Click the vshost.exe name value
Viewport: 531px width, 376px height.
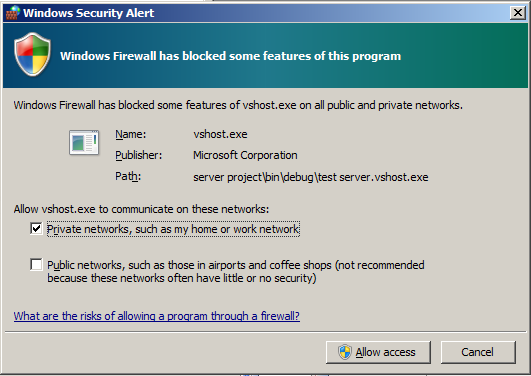point(220,134)
